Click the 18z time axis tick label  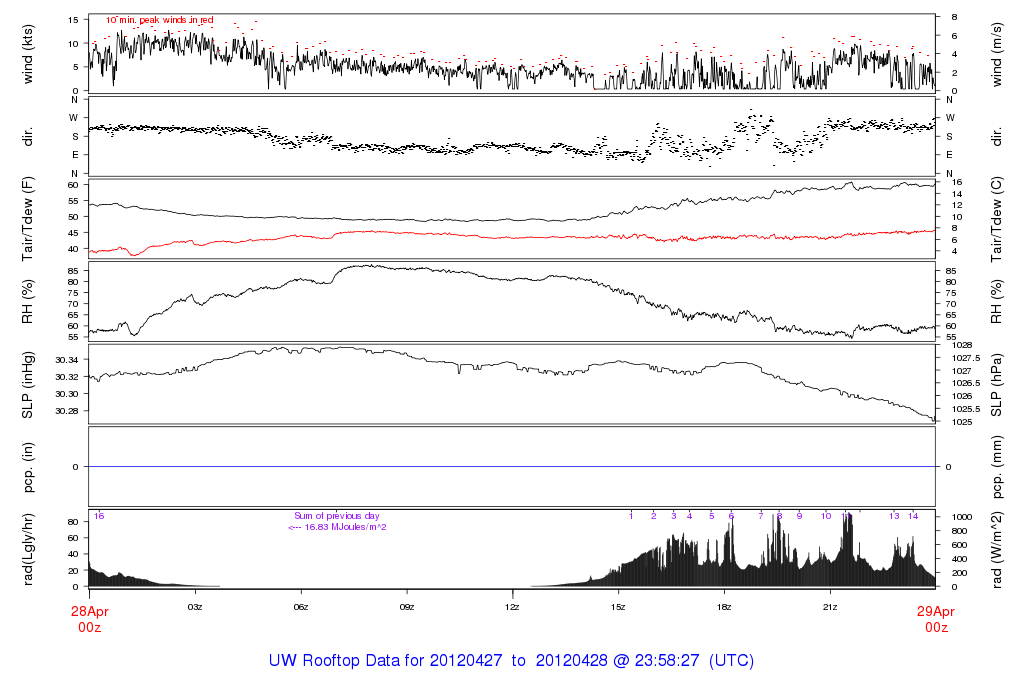(x=724, y=607)
